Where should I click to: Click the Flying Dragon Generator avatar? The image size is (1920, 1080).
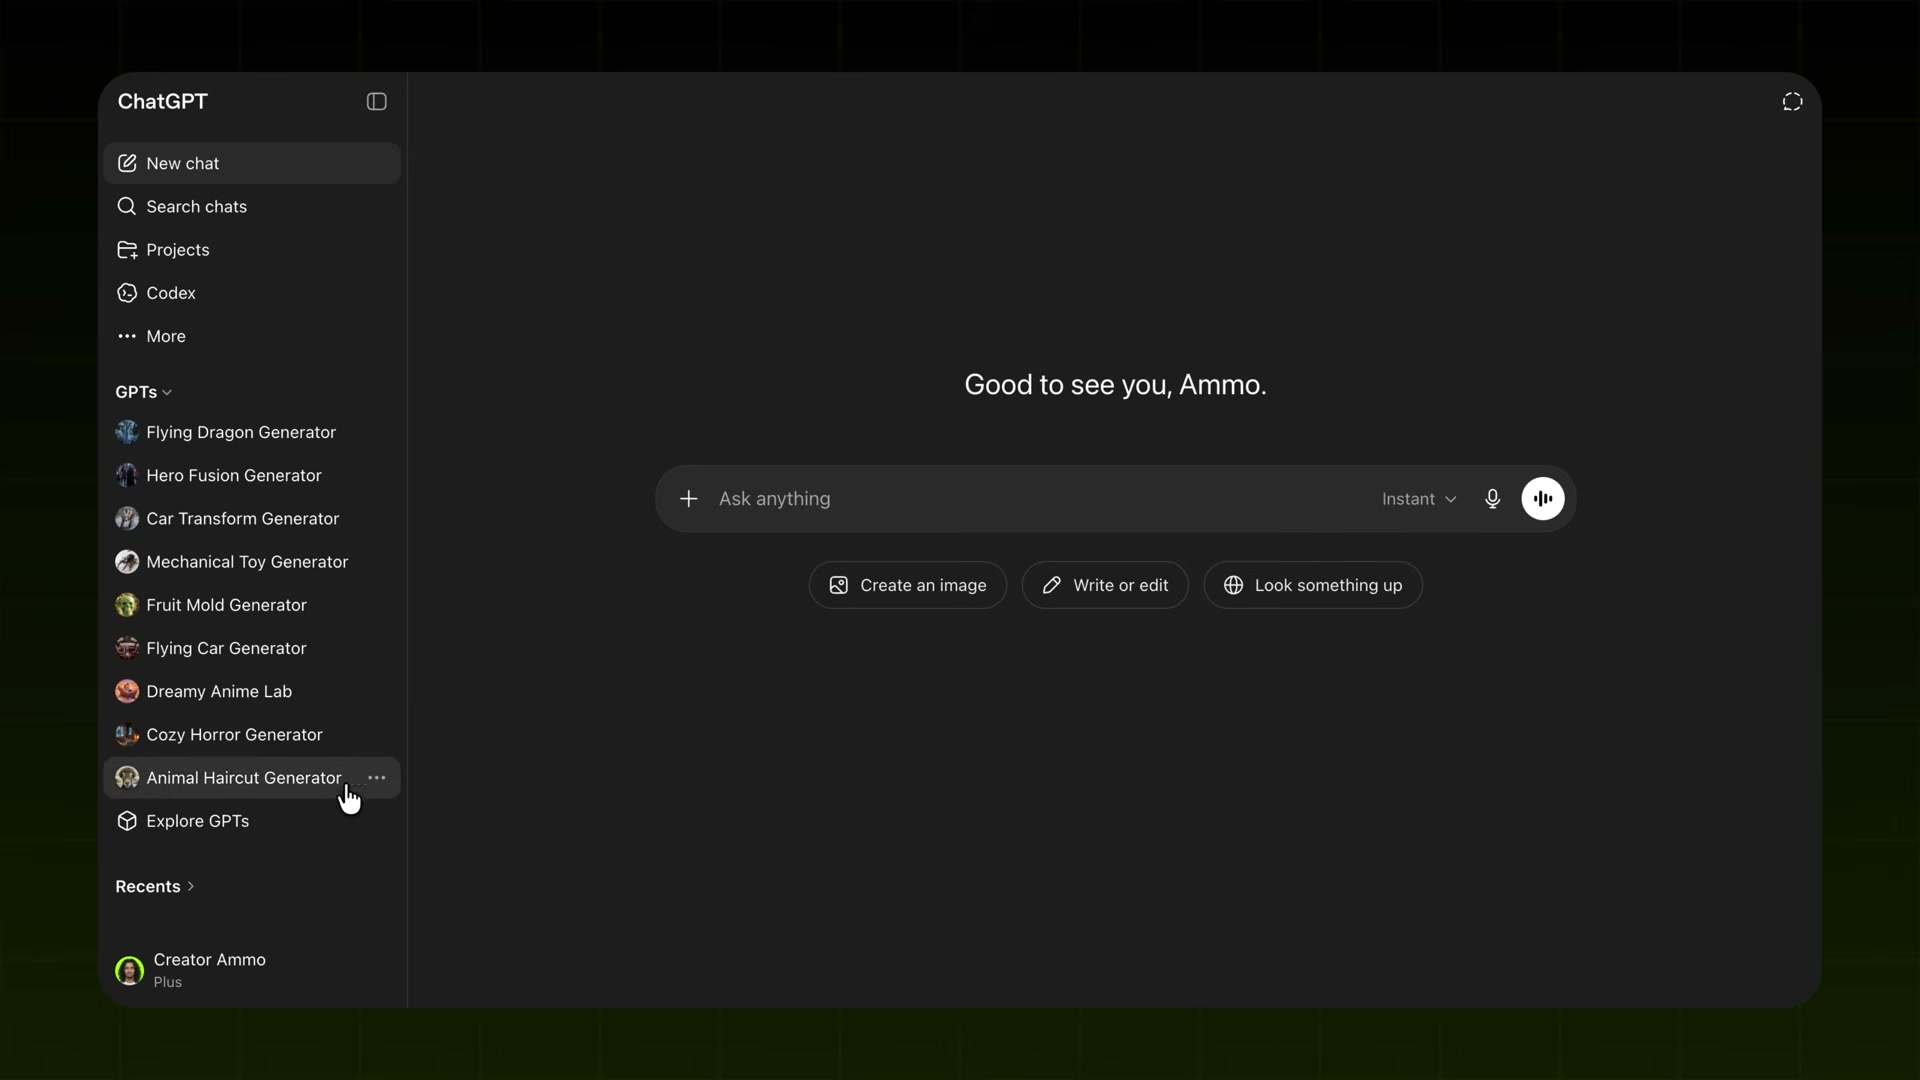[x=127, y=432]
